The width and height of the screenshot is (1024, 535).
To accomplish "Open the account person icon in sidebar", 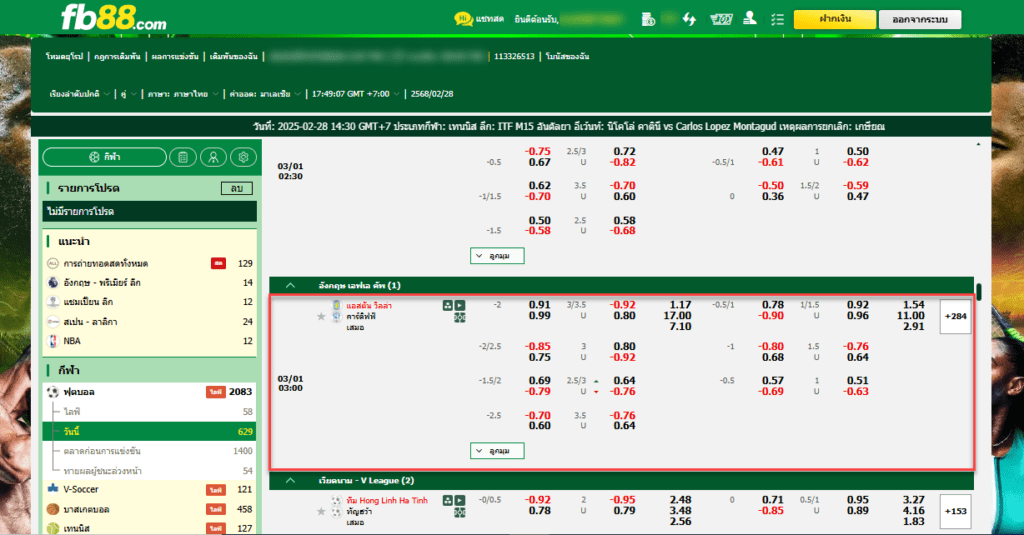I will (213, 157).
